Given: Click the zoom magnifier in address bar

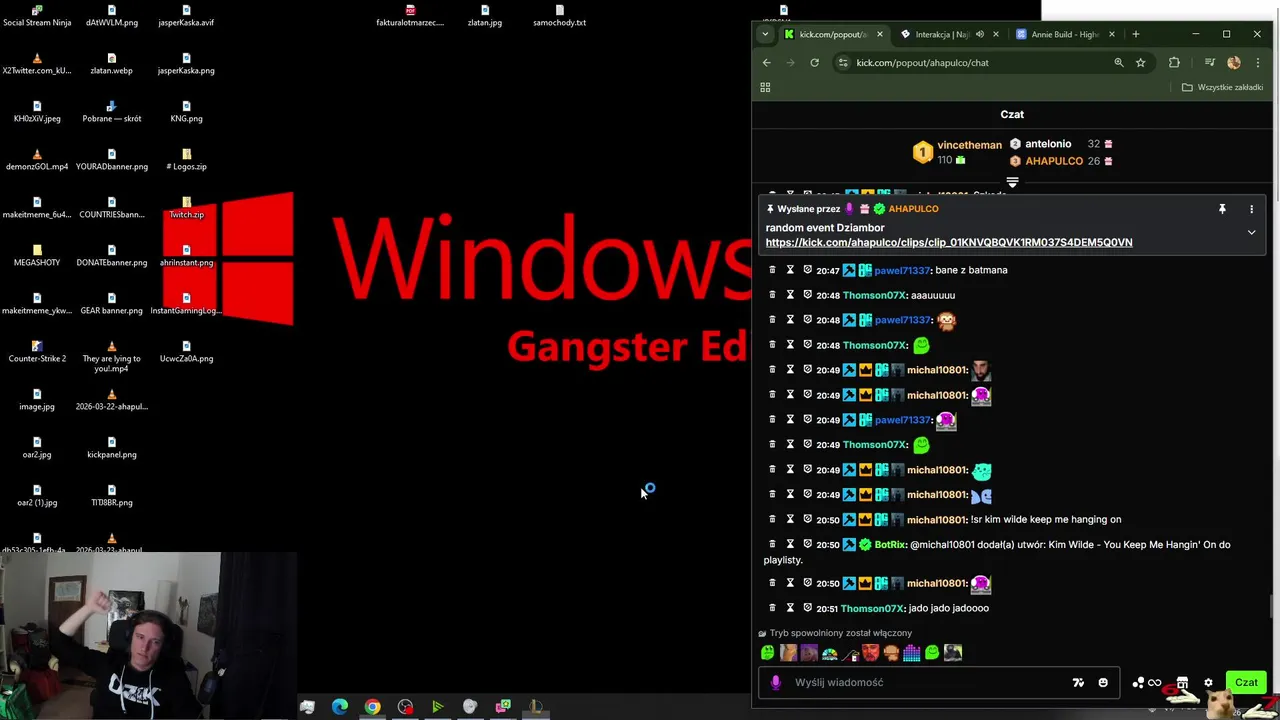Looking at the screenshot, I should point(1119,62).
